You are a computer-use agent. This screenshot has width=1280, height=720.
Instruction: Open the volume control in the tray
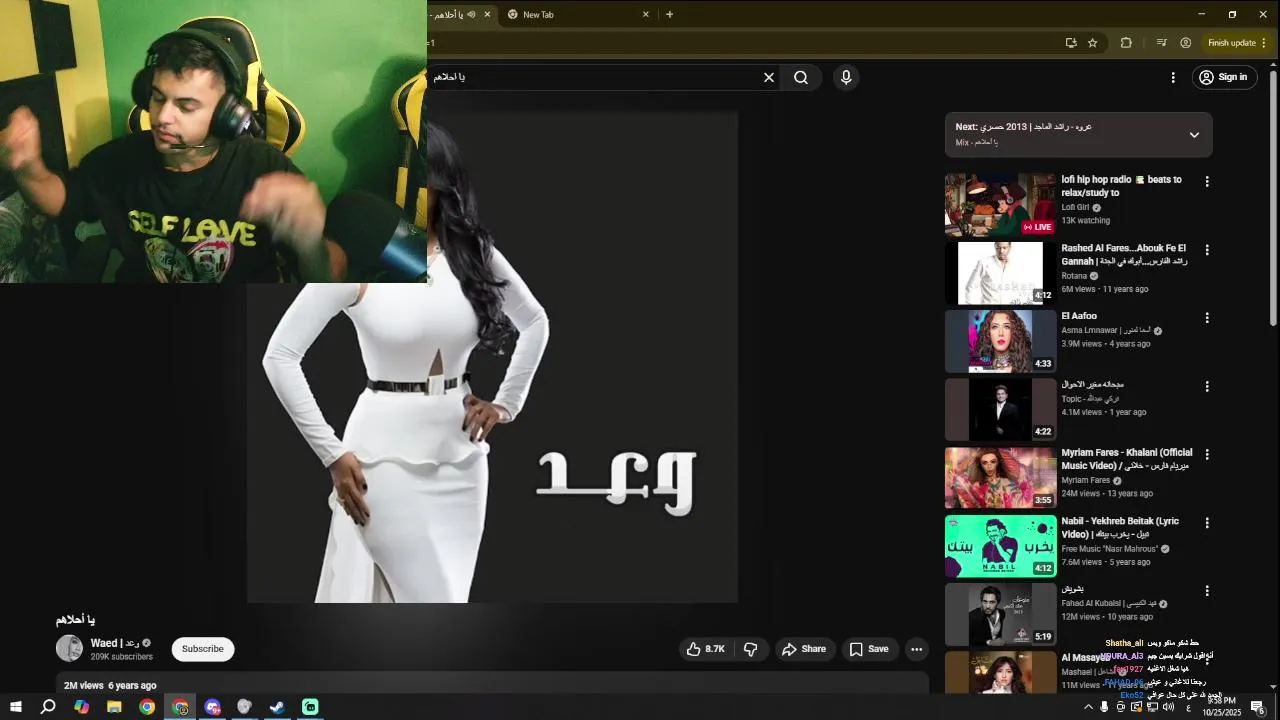pos(1169,707)
